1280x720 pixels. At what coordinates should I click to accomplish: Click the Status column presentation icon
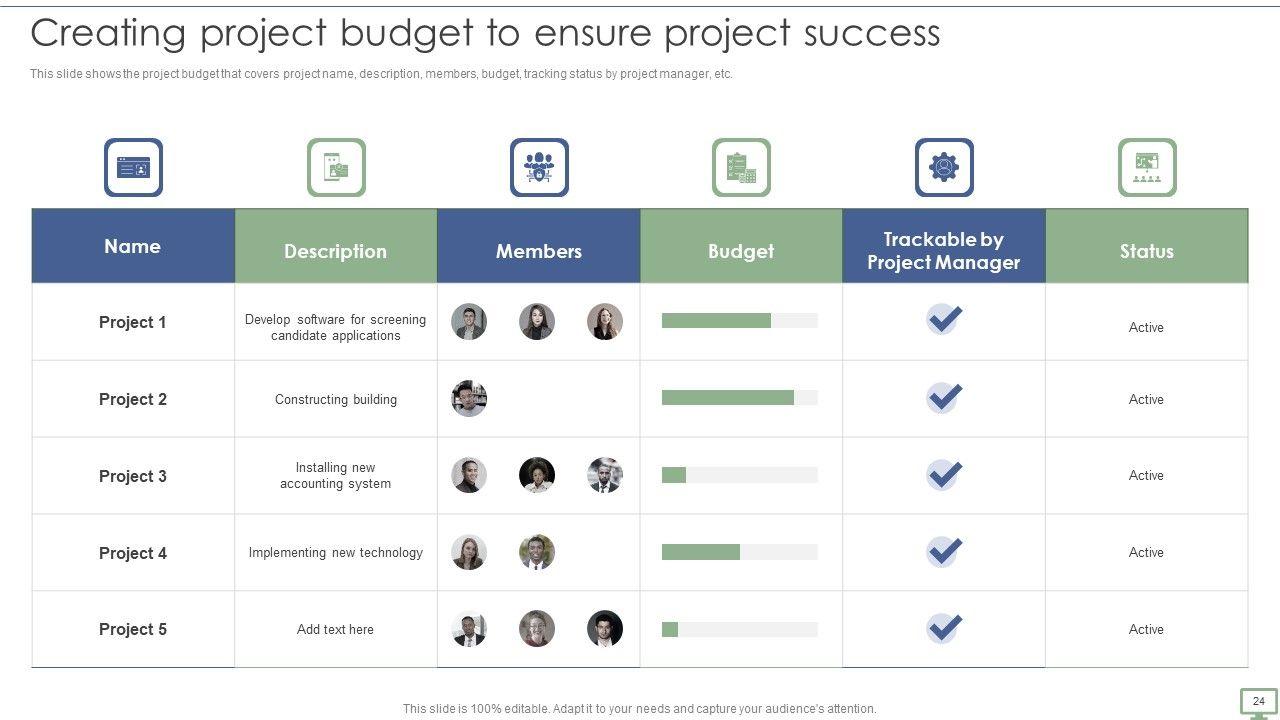point(1147,167)
